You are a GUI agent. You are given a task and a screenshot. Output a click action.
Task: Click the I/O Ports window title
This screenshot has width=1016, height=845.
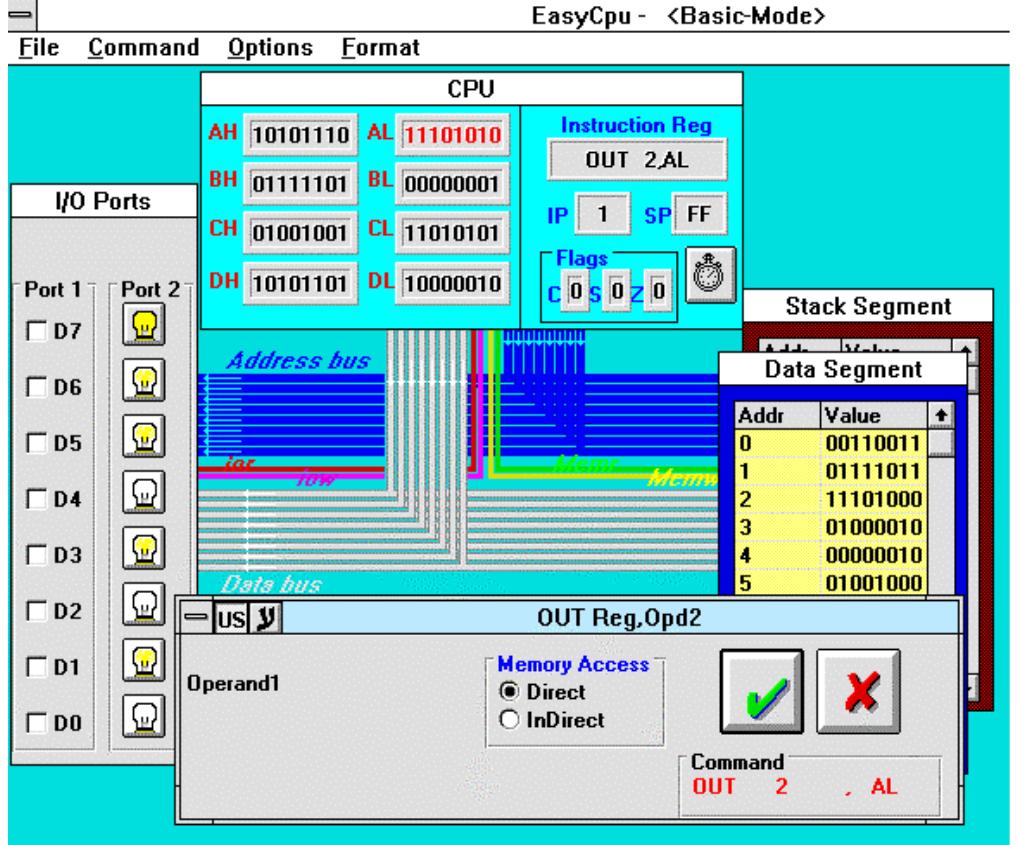pyautogui.click(x=104, y=202)
